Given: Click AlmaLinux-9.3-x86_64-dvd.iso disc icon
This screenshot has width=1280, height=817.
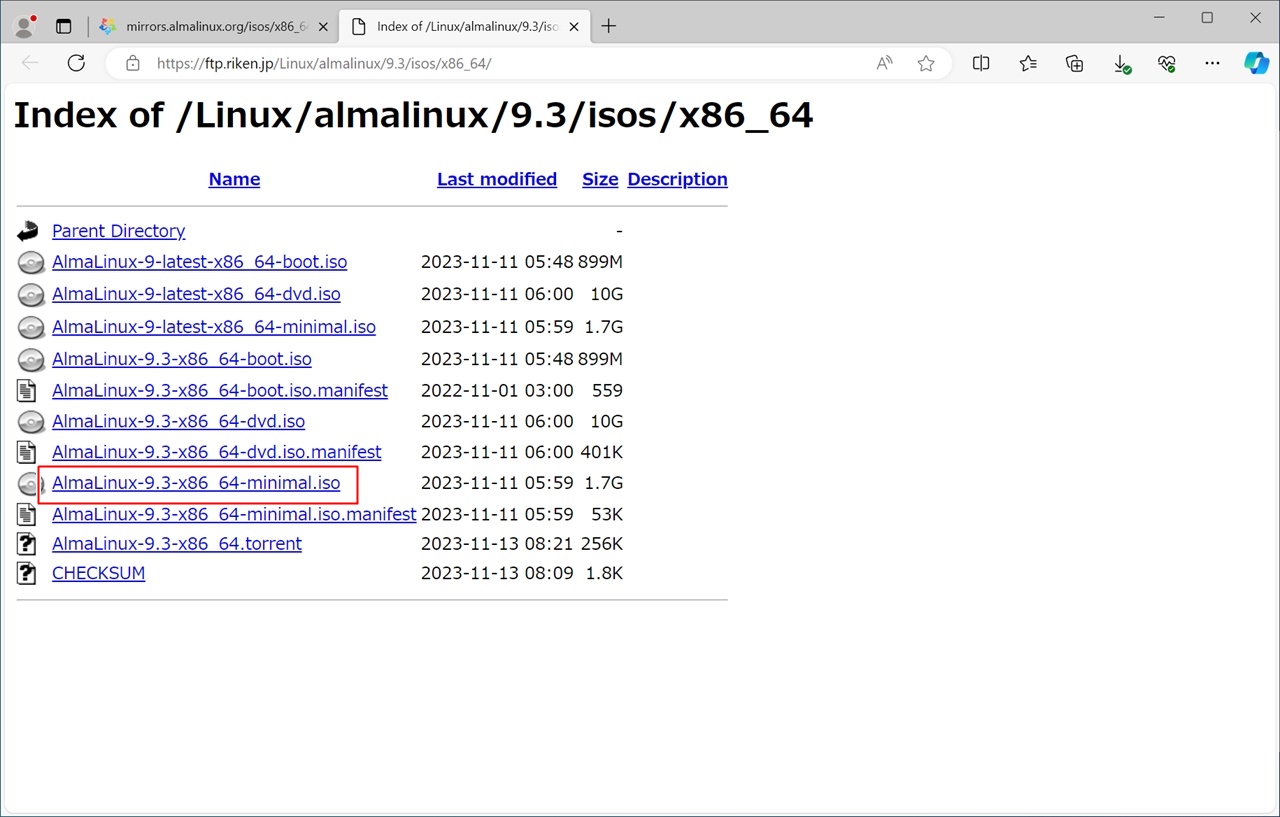Looking at the screenshot, I should tap(31, 421).
